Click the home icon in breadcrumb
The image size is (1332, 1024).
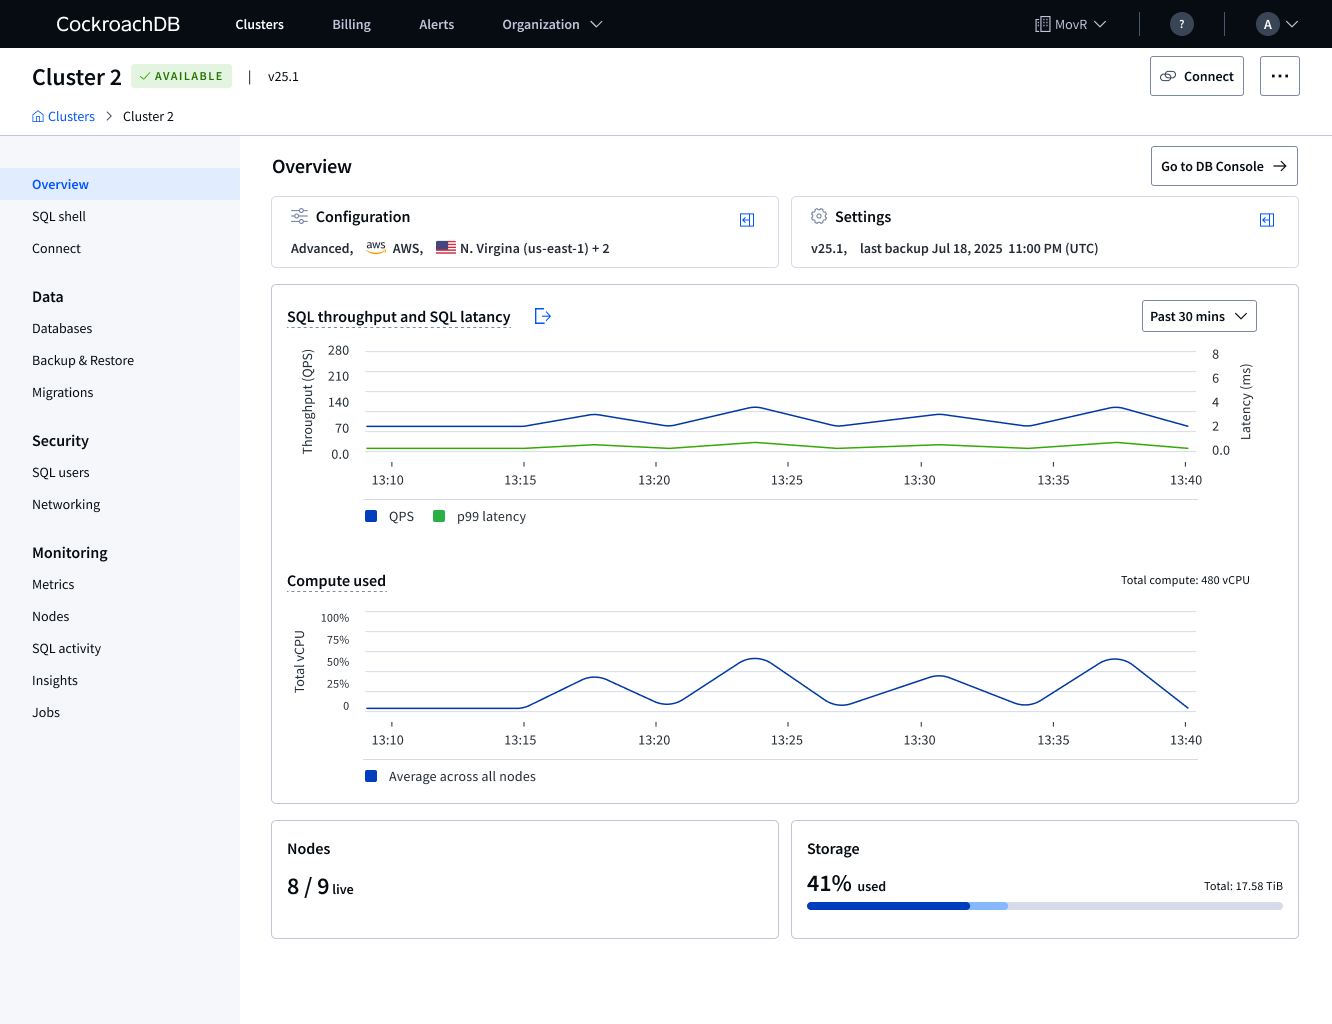pyautogui.click(x=38, y=116)
